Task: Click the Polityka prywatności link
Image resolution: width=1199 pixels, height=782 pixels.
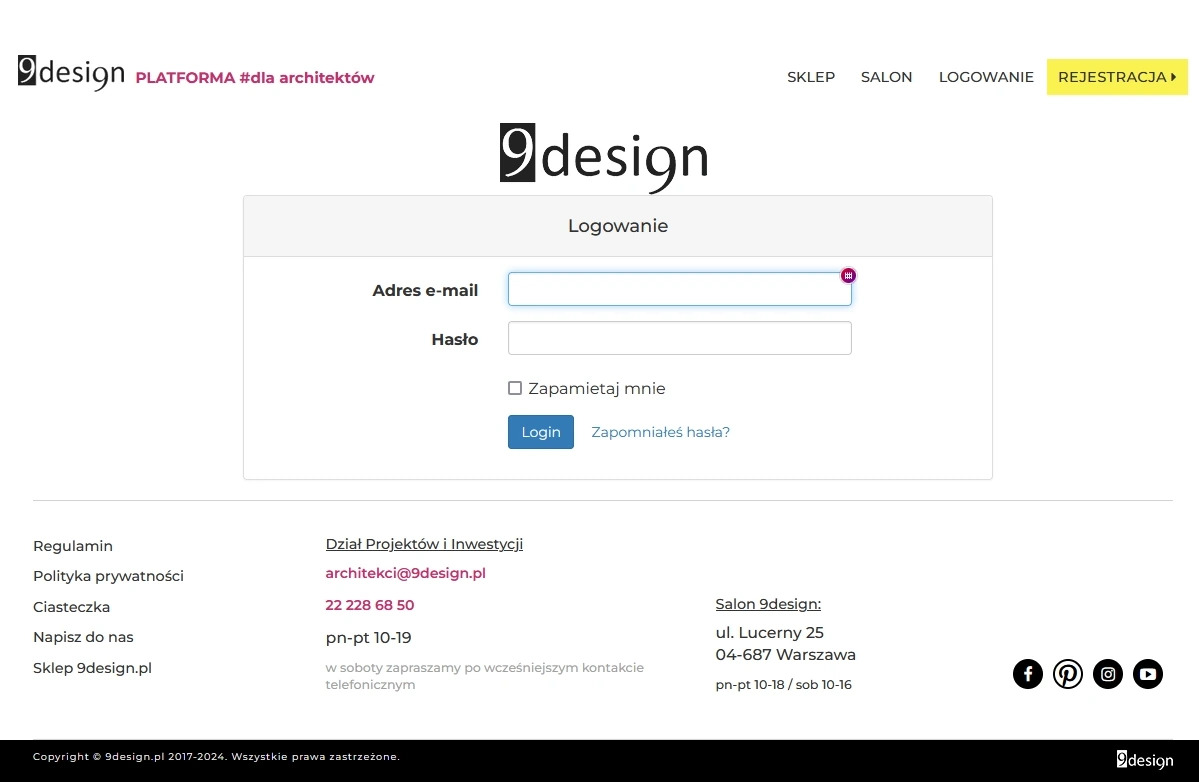Action: [108, 576]
